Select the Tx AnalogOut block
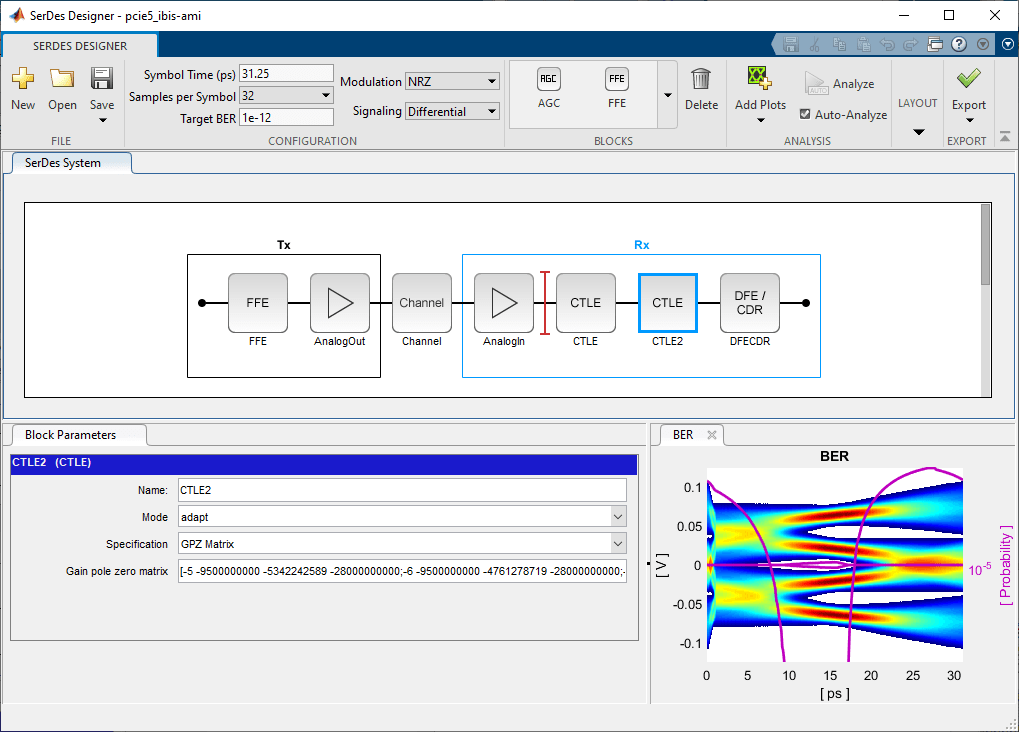Screen dimensions: 1019x732 (340, 303)
